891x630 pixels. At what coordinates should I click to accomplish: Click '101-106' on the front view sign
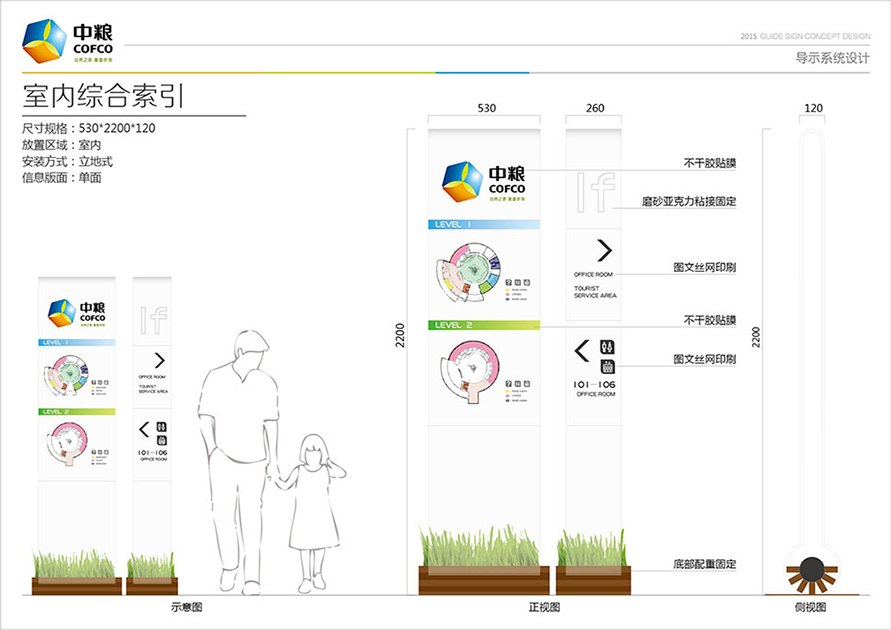[594, 385]
